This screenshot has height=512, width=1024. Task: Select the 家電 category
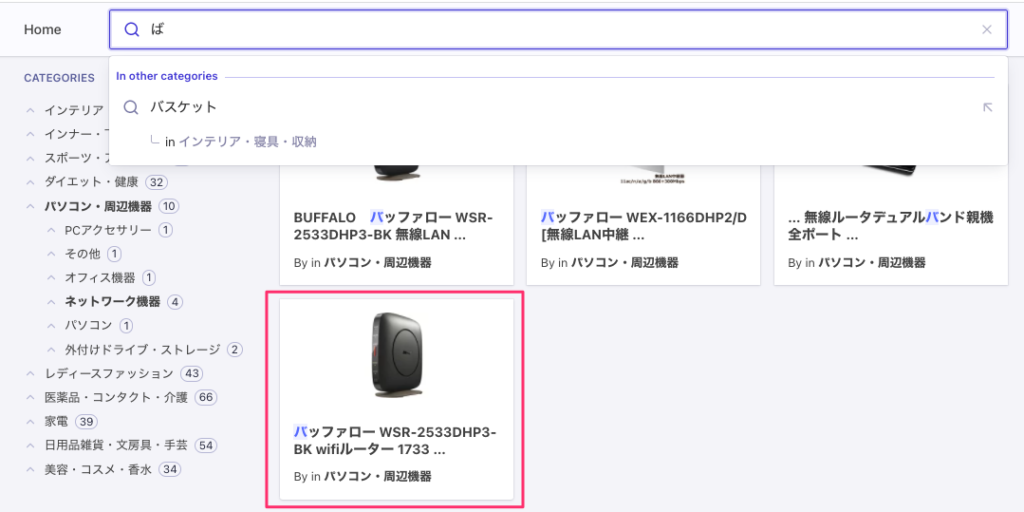click(x=56, y=421)
